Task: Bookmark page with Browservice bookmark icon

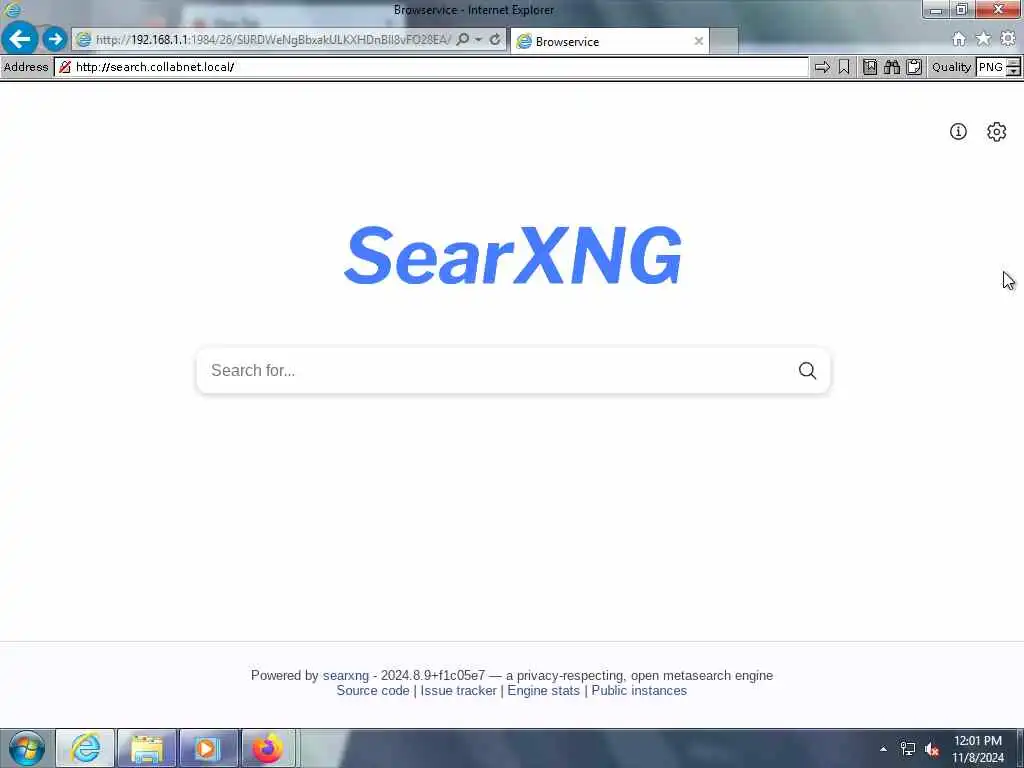Action: click(844, 67)
